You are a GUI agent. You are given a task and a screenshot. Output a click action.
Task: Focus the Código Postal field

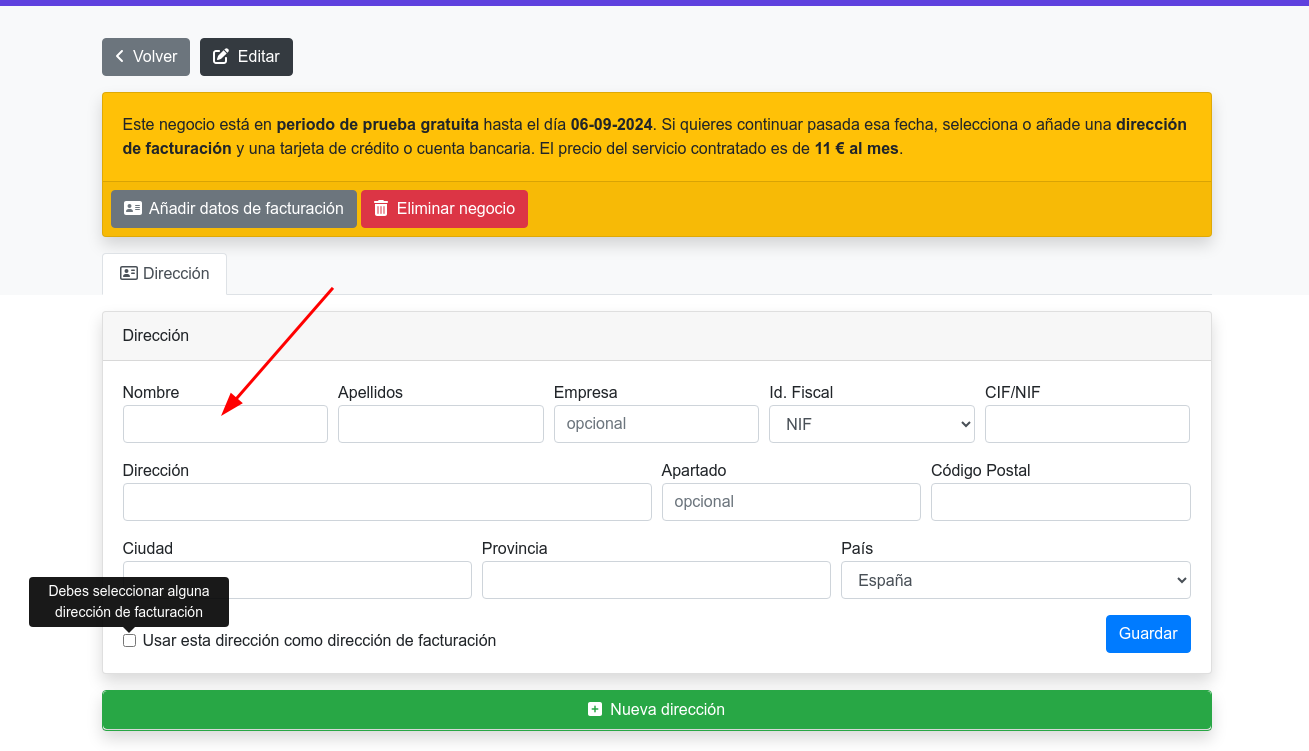point(1061,502)
